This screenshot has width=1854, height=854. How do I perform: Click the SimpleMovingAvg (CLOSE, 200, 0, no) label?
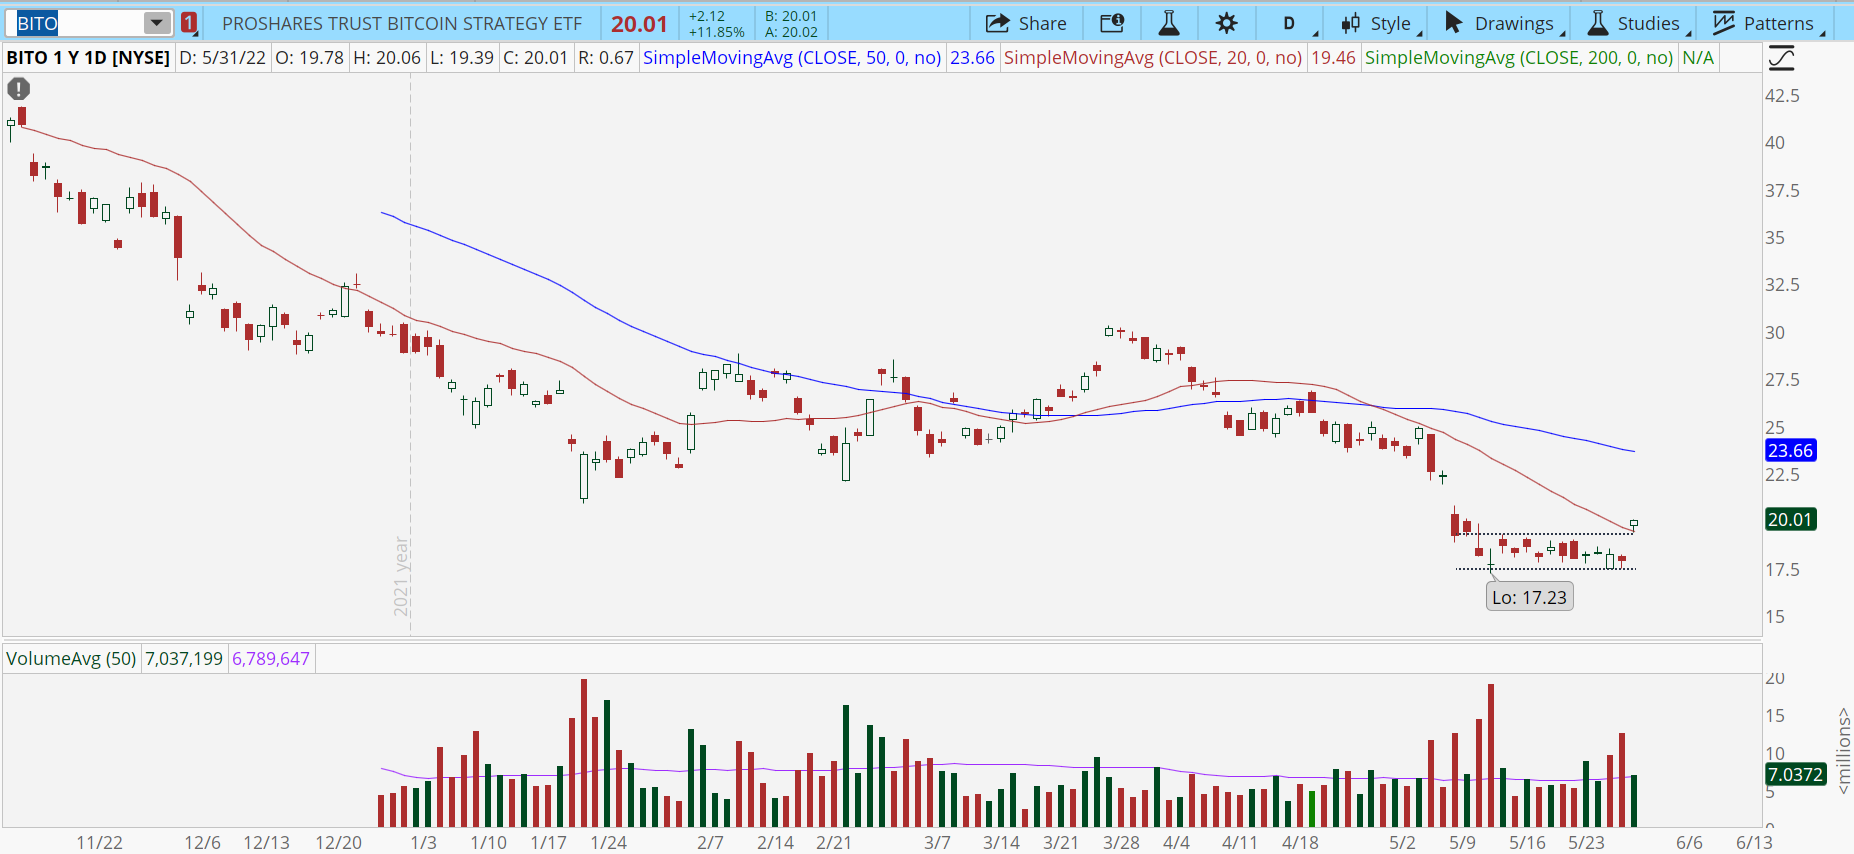pyautogui.click(x=1519, y=58)
